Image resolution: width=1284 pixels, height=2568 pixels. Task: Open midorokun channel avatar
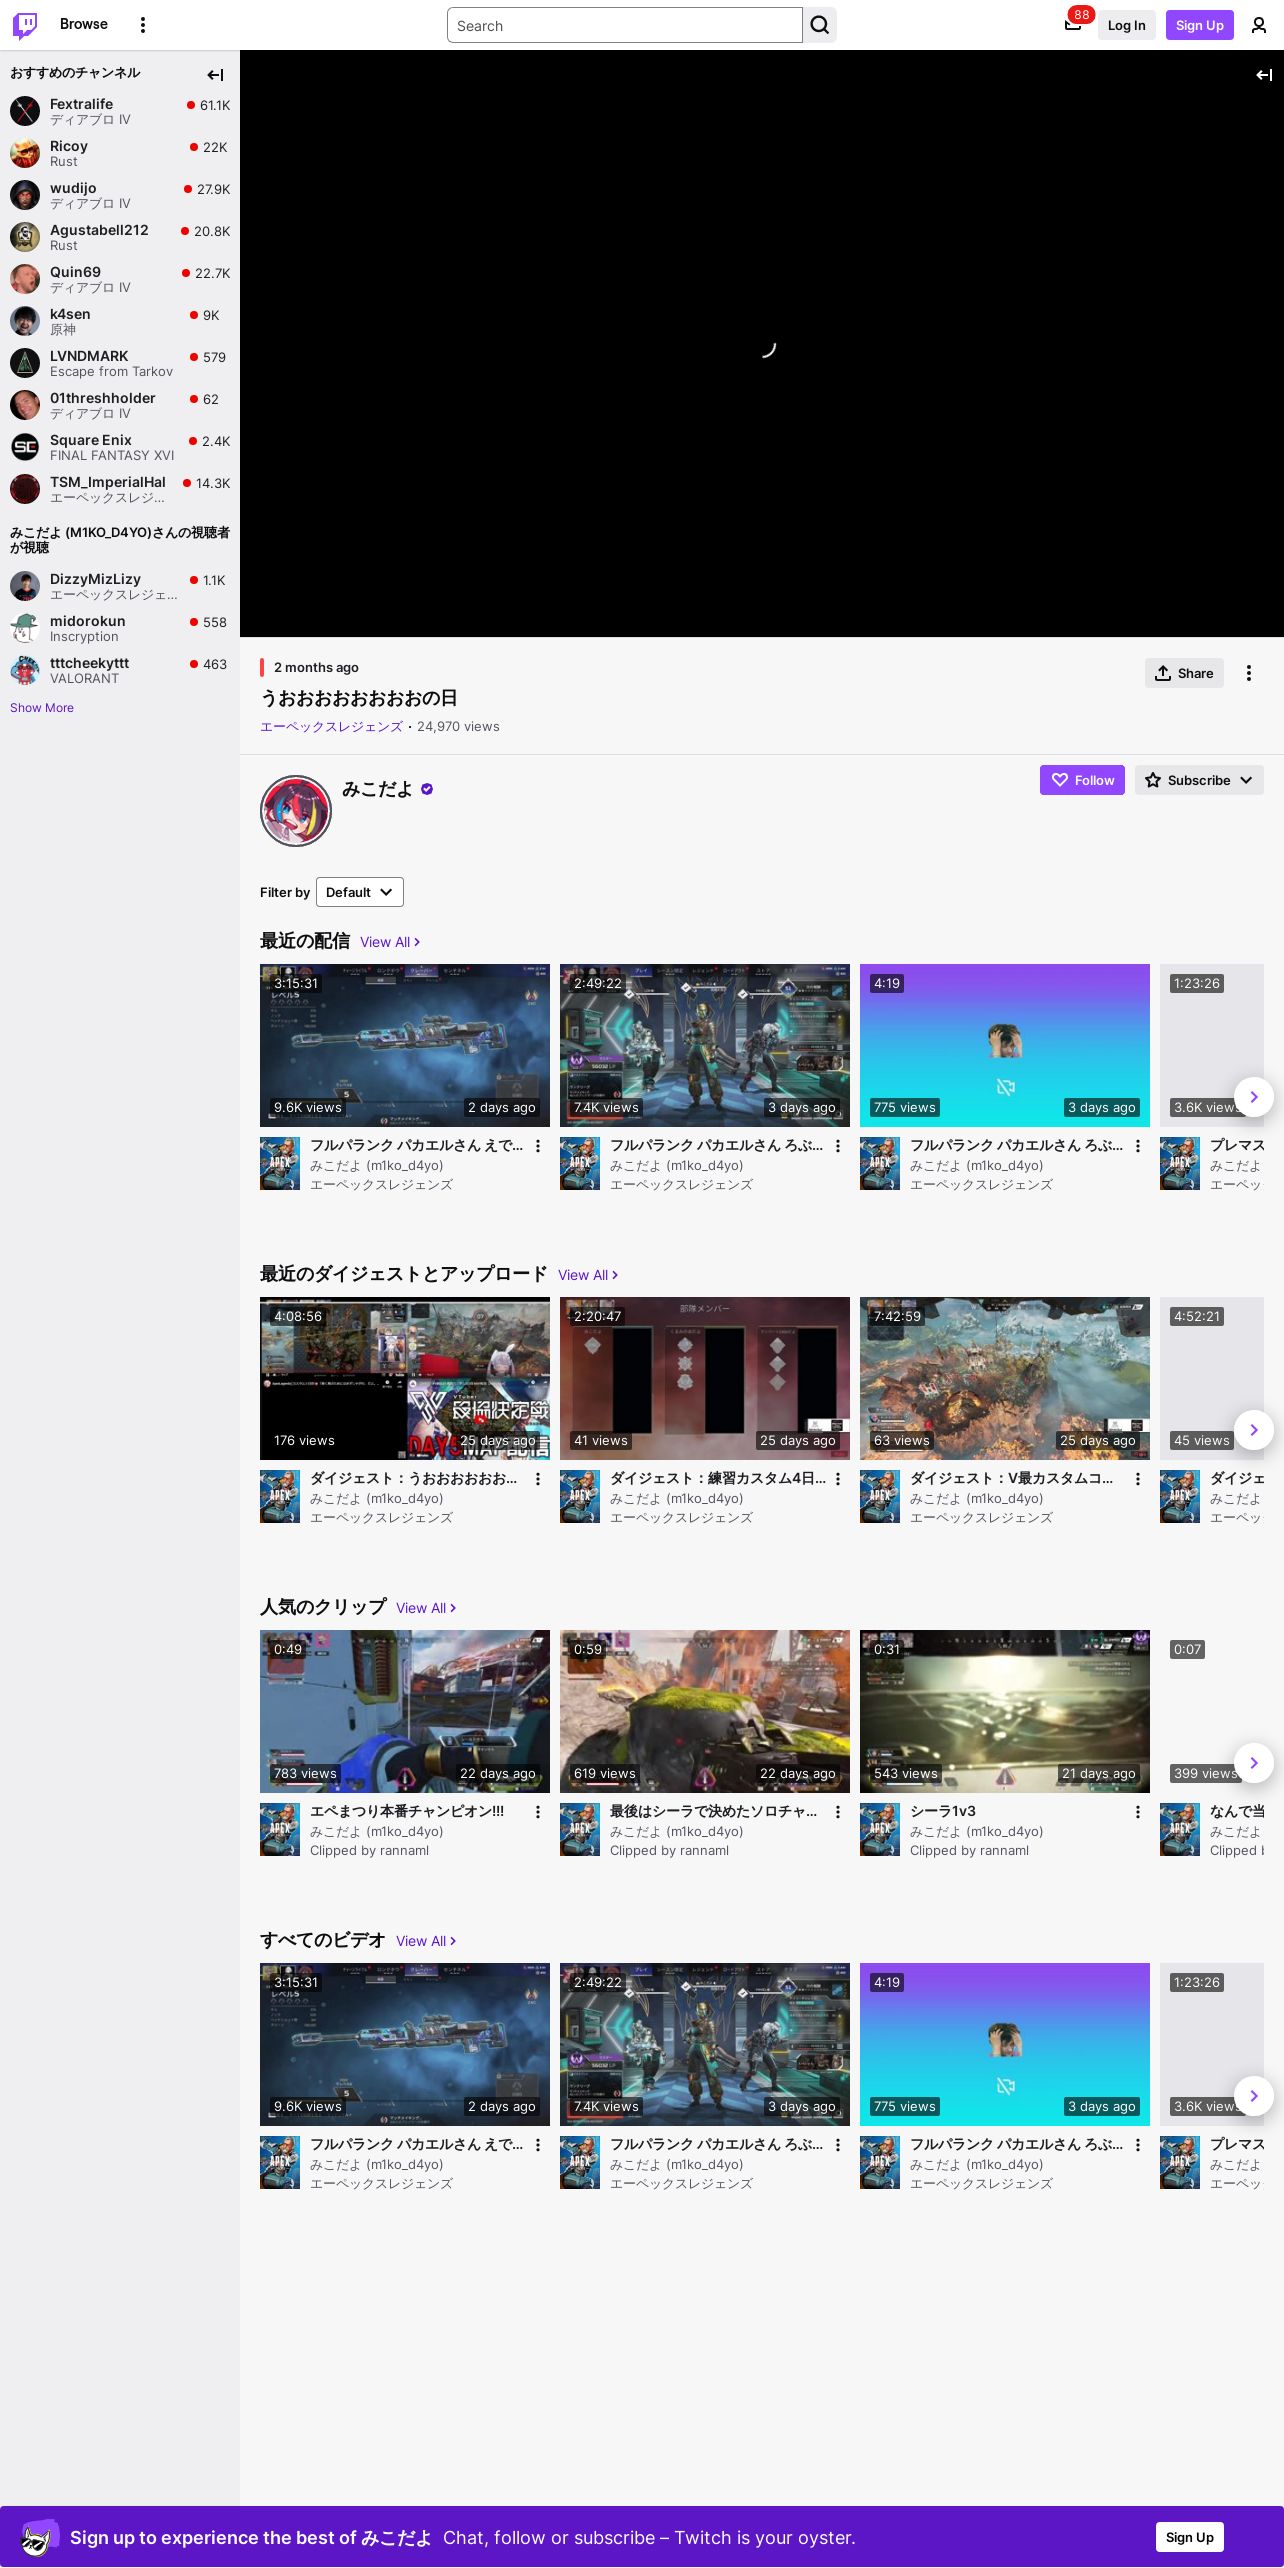(25, 628)
